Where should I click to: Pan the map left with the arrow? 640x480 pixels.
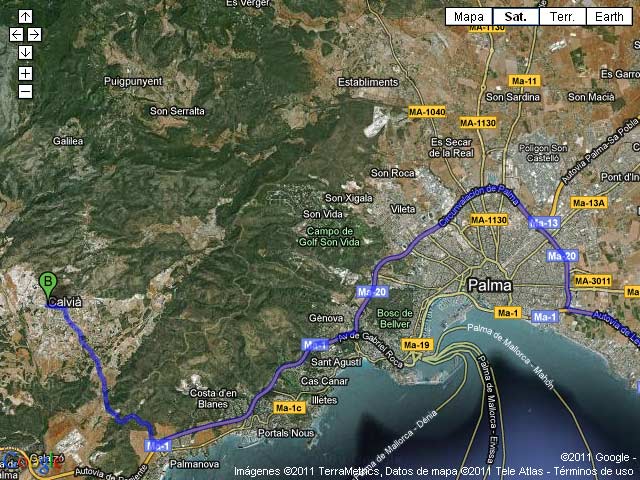[x=16, y=35]
